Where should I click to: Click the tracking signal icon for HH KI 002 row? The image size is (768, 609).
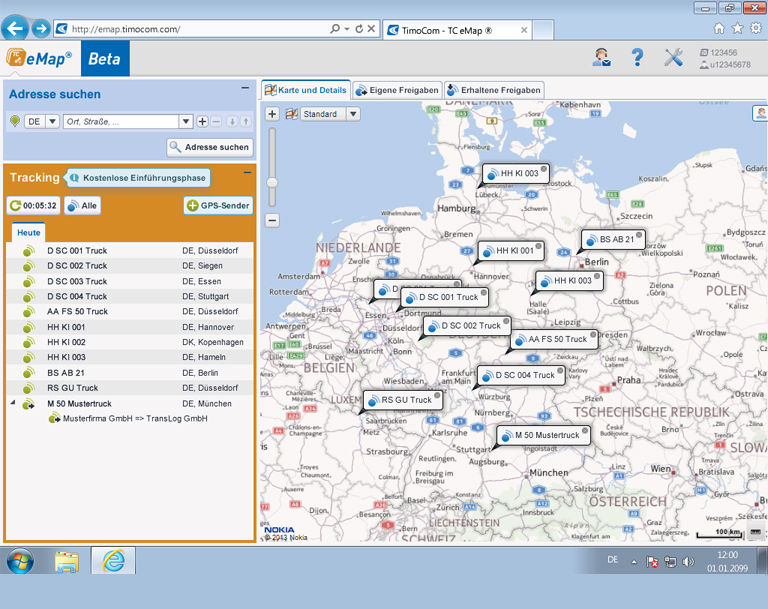tap(28, 342)
